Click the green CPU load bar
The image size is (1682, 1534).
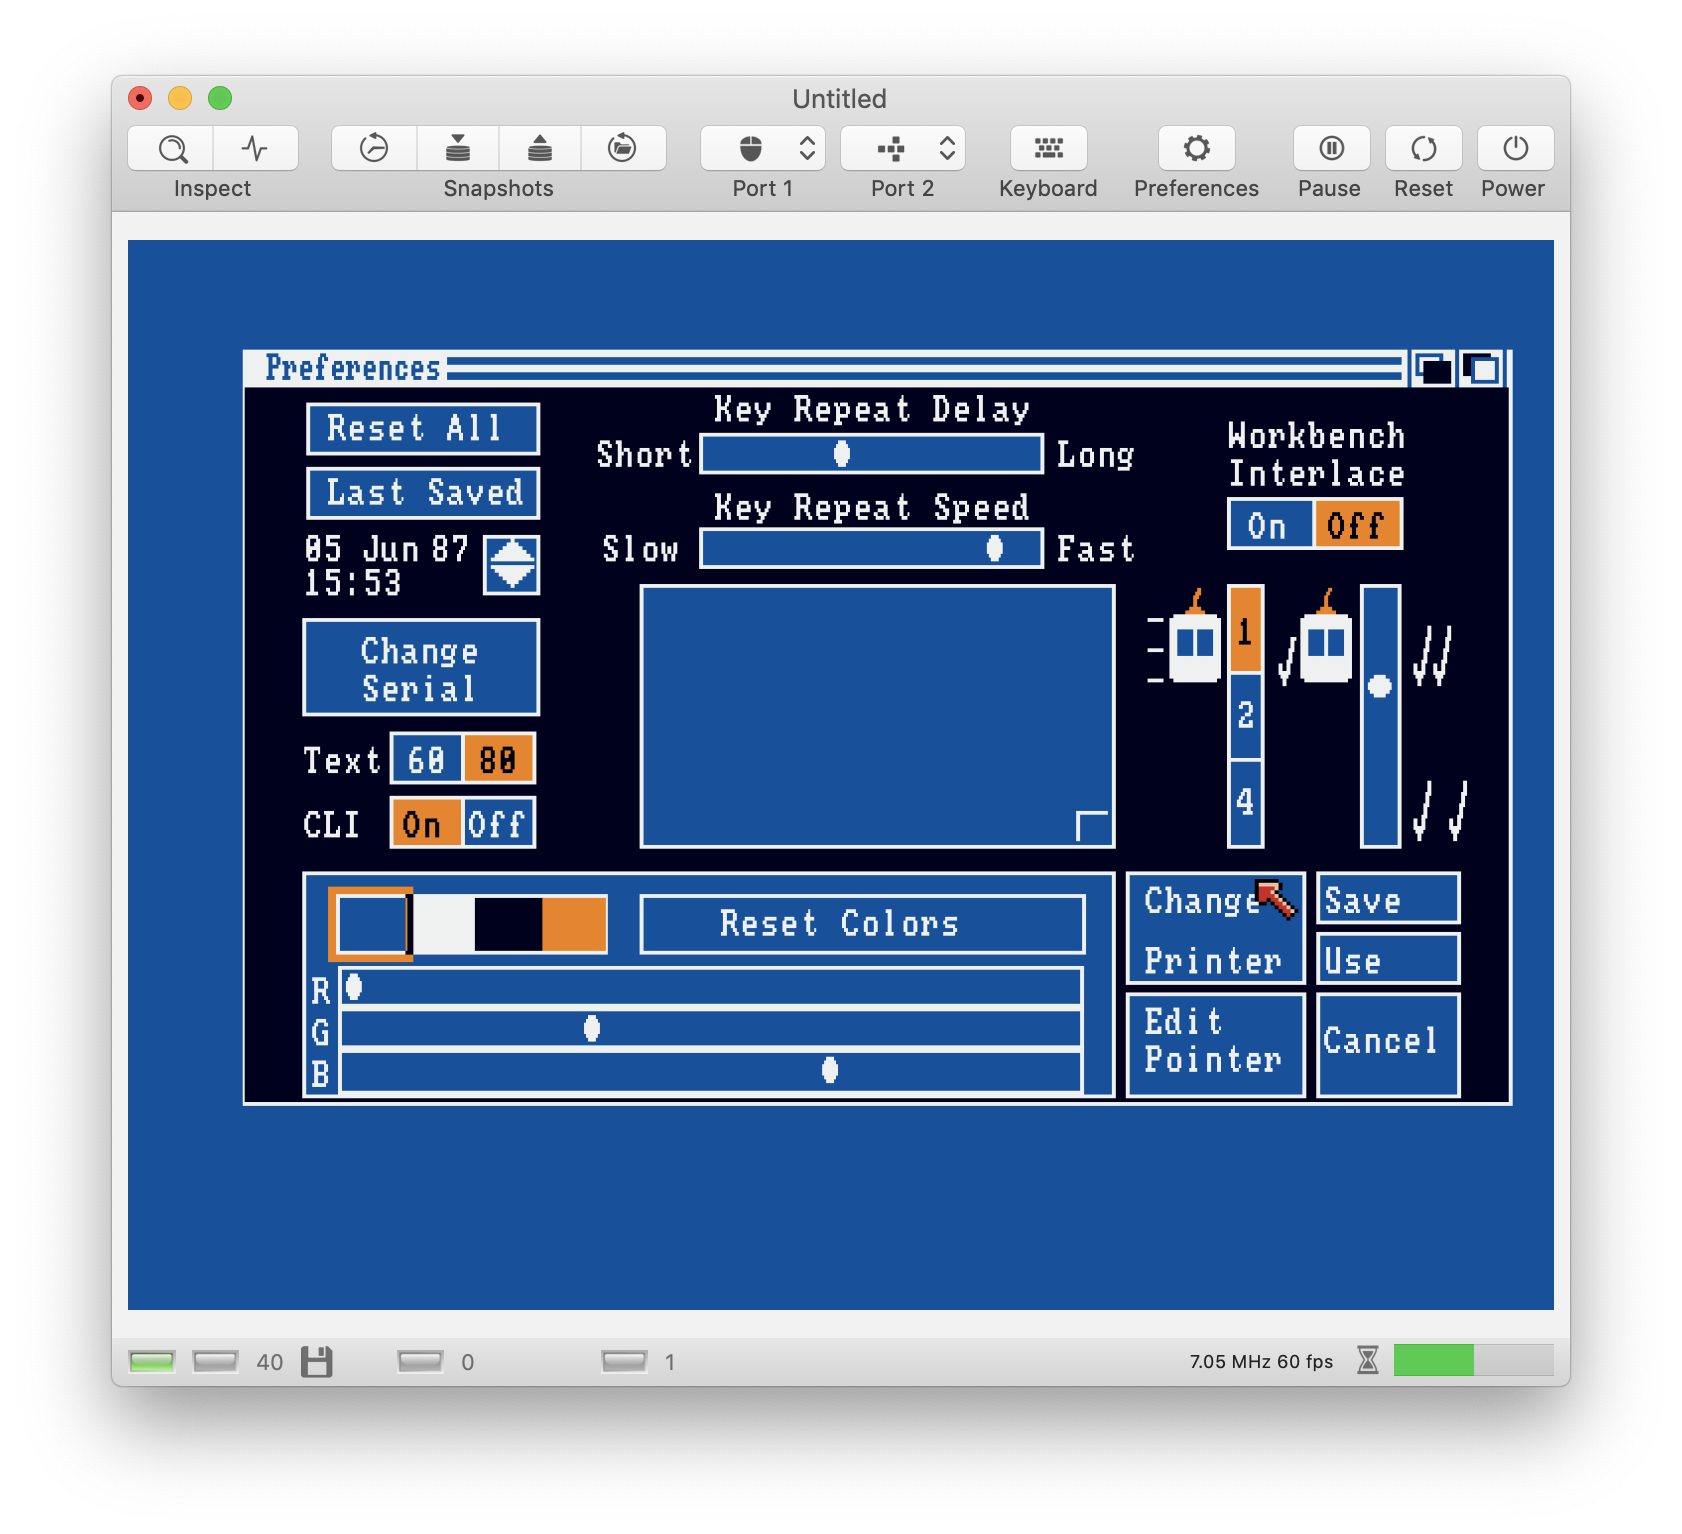pyautogui.click(x=1433, y=1360)
